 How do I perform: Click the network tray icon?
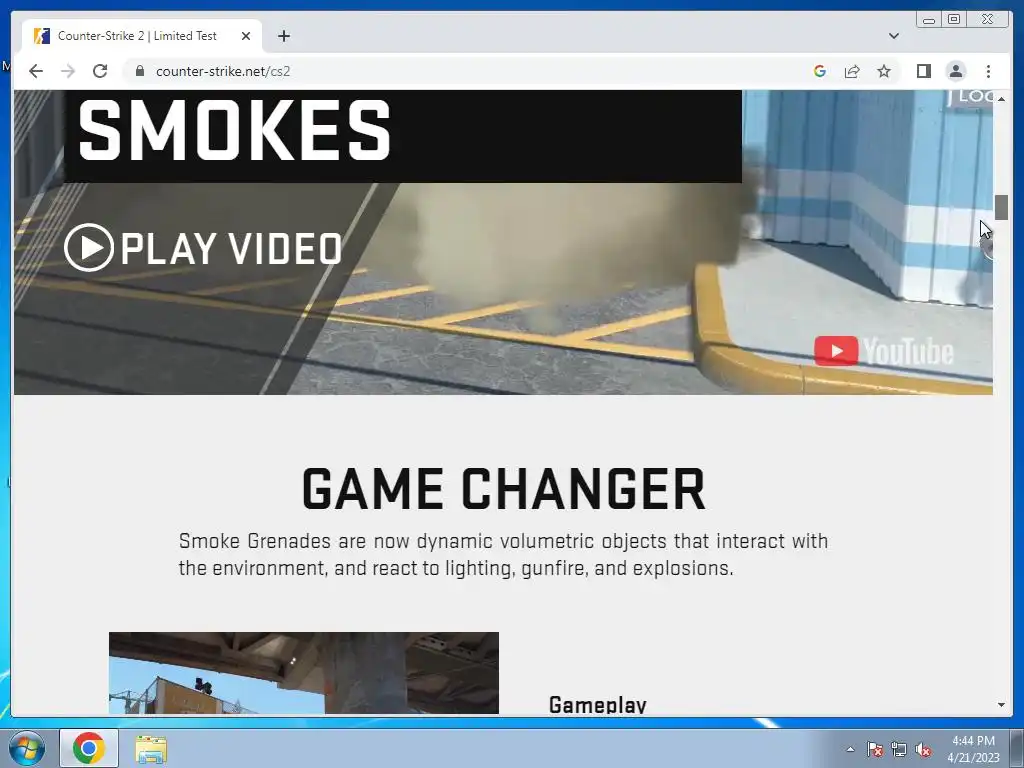coord(899,750)
